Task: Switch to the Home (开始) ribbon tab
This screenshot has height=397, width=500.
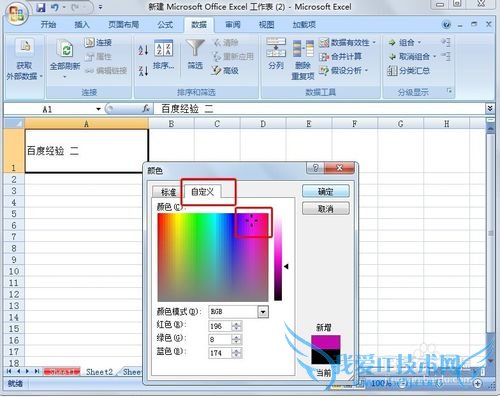Action: 49,25
